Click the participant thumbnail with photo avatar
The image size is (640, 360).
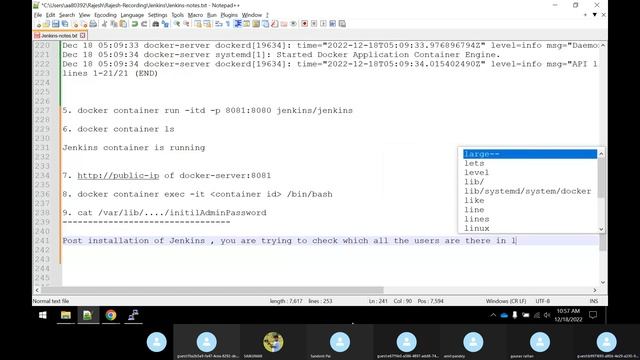[x=273, y=342]
